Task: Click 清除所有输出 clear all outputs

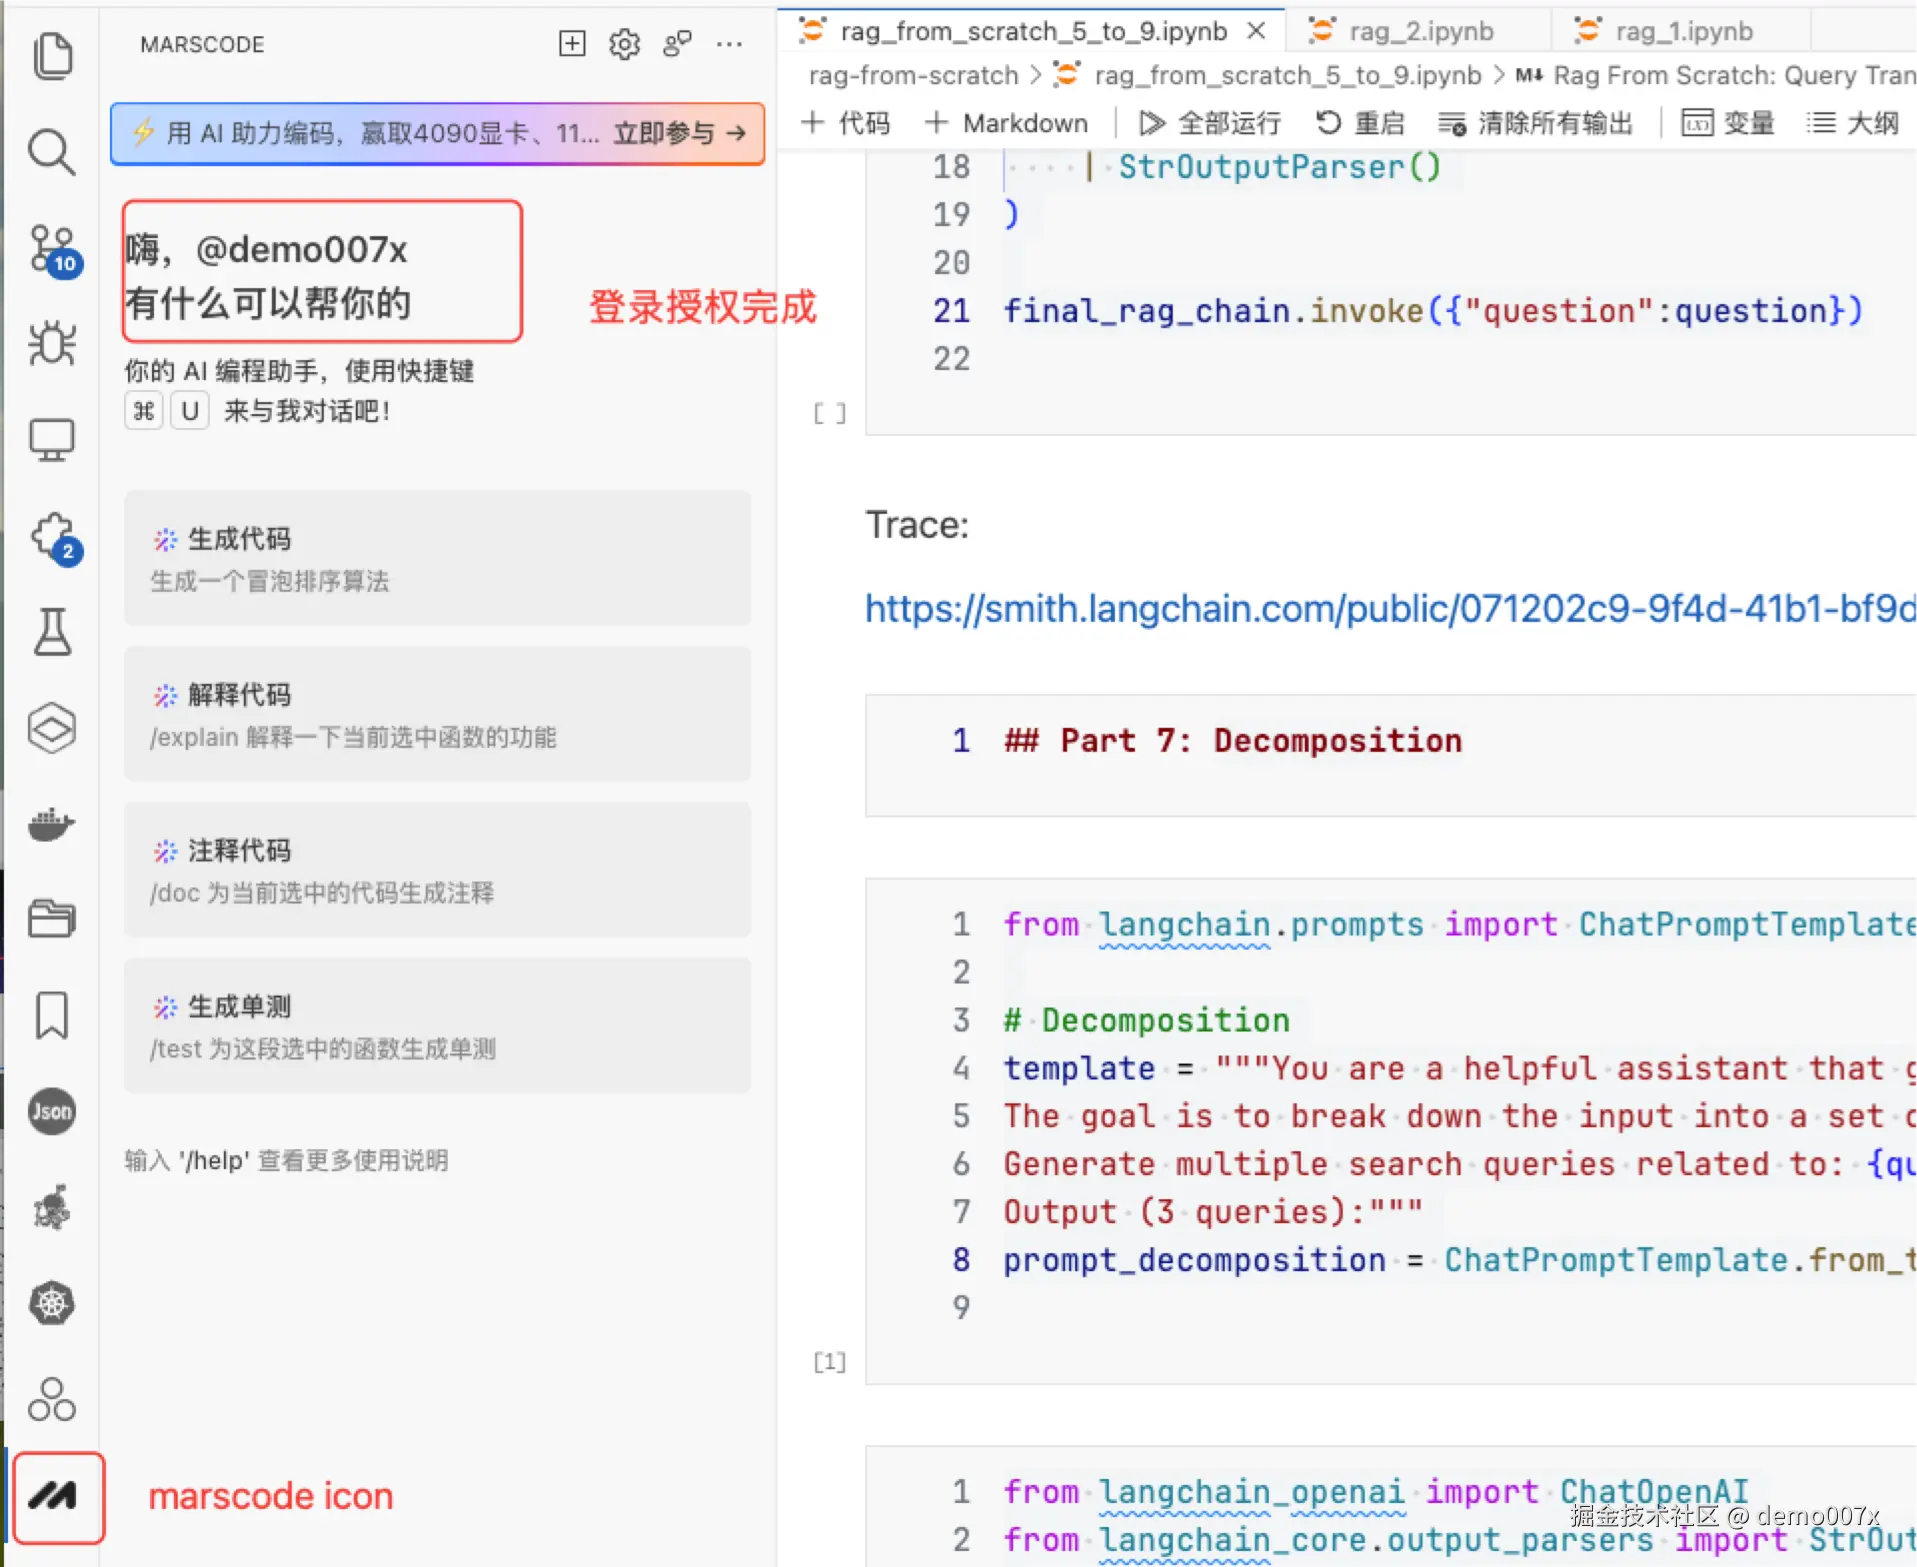Action: click(1535, 123)
